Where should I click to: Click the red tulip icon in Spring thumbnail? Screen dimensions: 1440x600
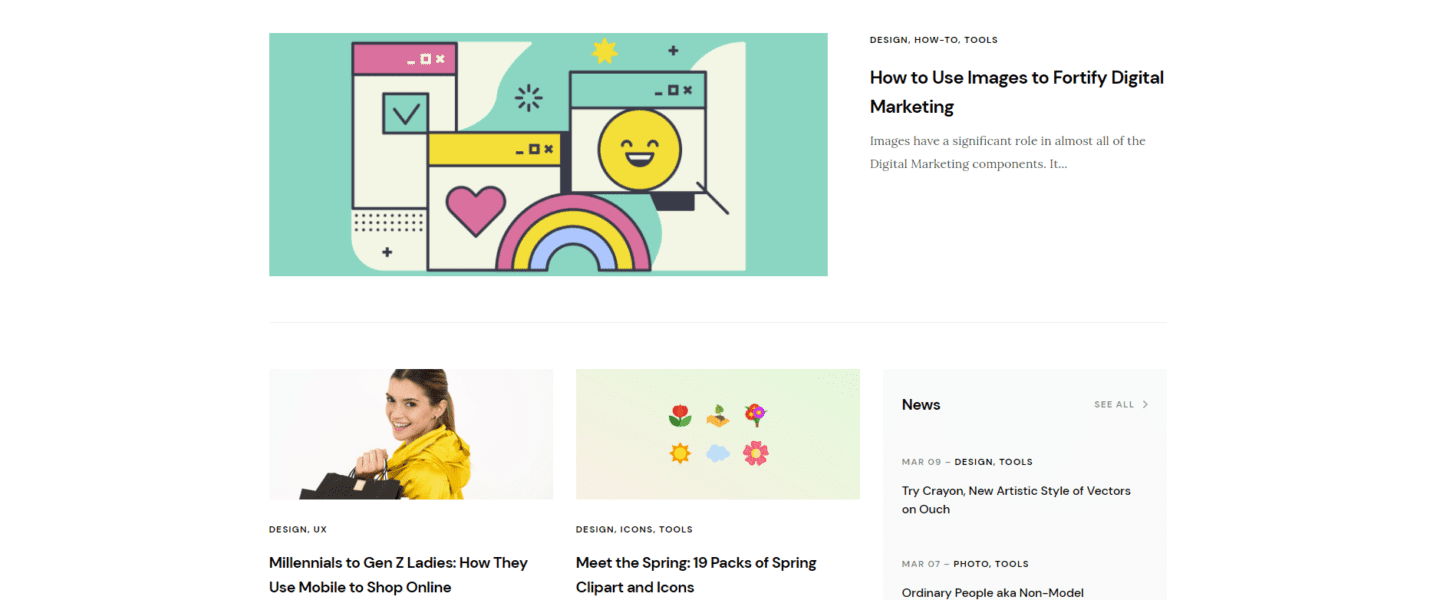[x=680, y=415]
